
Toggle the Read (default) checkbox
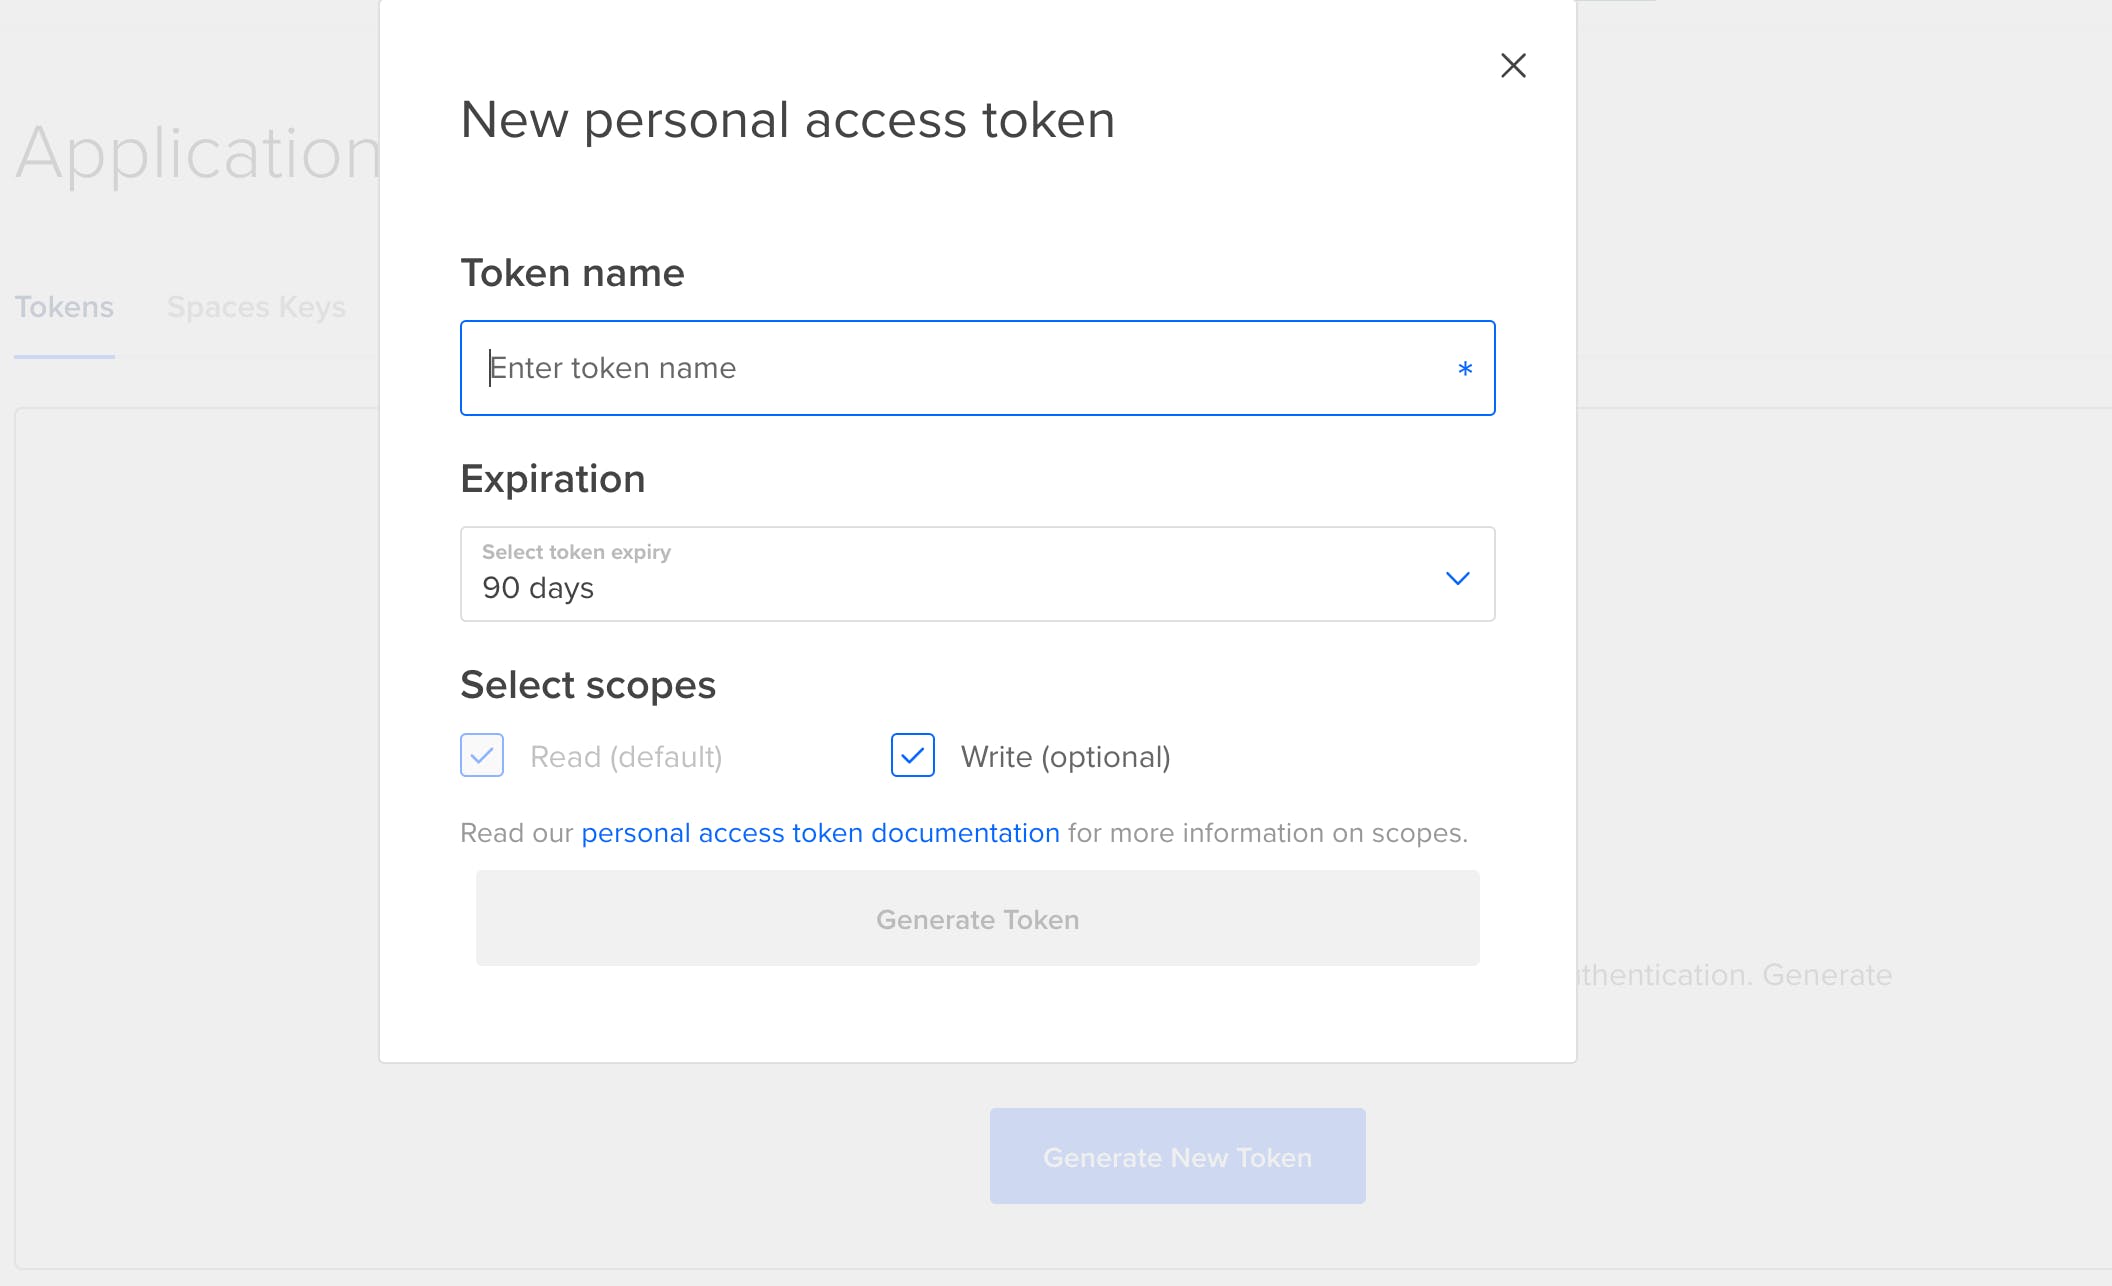482,755
